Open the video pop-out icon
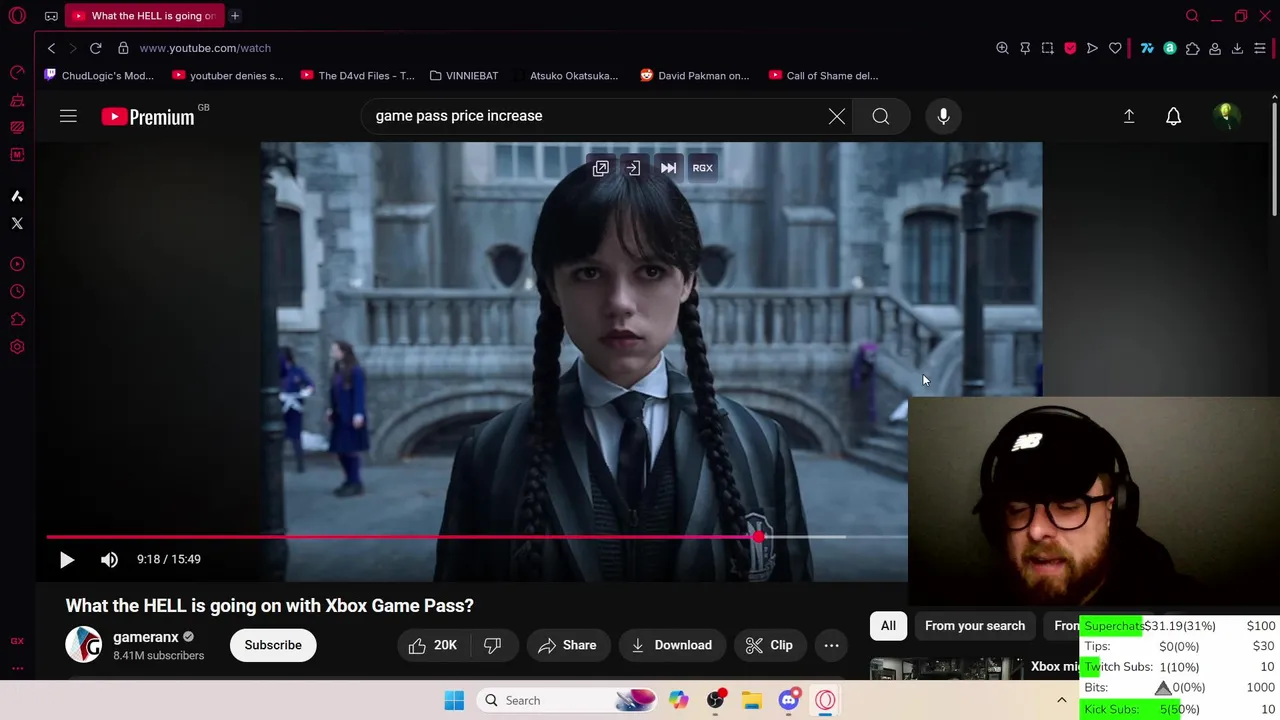The width and height of the screenshot is (1280, 720). (x=601, y=168)
